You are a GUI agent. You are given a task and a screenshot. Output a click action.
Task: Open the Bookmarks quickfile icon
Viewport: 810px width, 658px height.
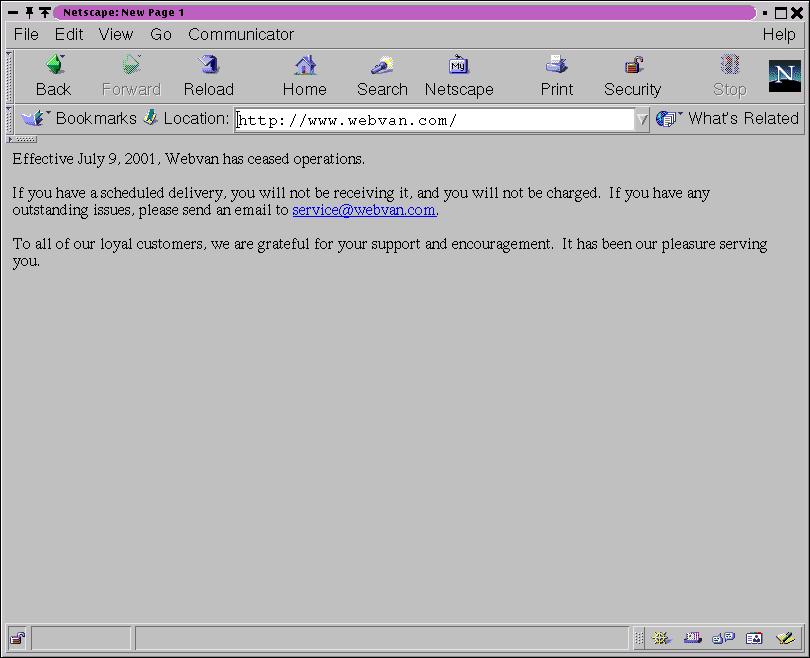click(34, 118)
